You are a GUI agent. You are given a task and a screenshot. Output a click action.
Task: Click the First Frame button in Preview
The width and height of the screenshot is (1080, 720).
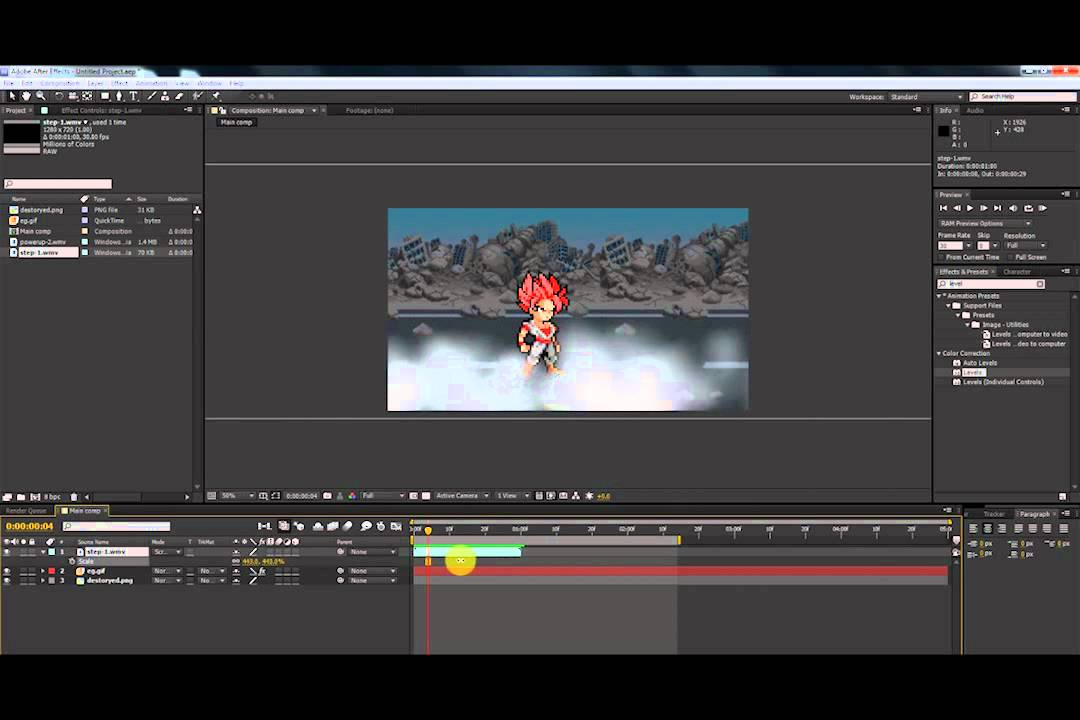point(944,208)
